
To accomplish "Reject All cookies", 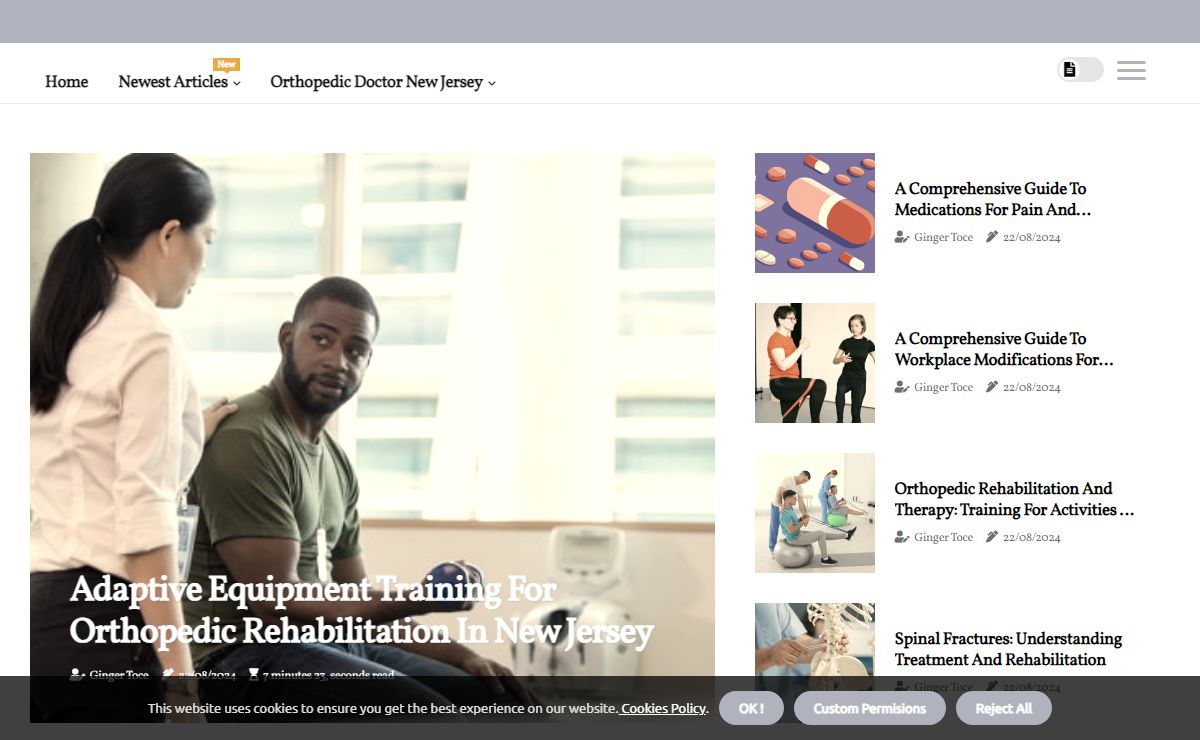I will point(1004,708).
